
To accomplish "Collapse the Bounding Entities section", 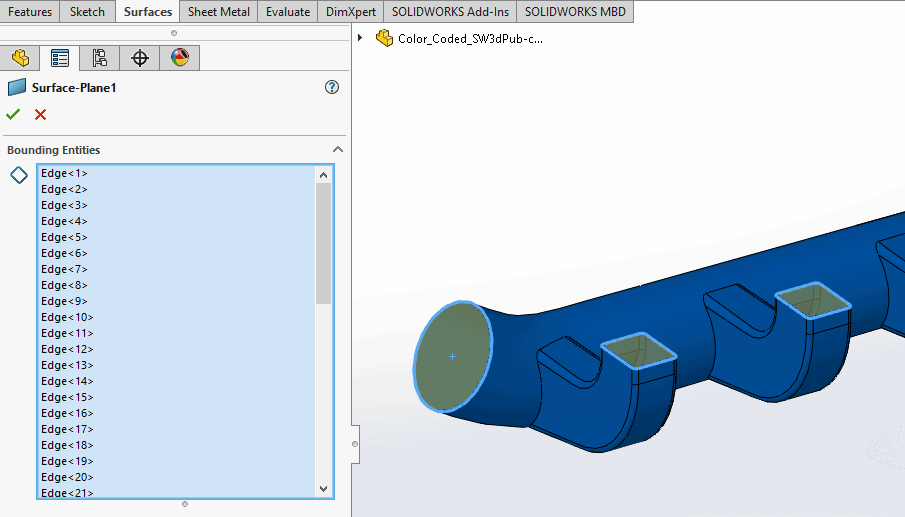I will pyautogui.click(x=338, y=149).
